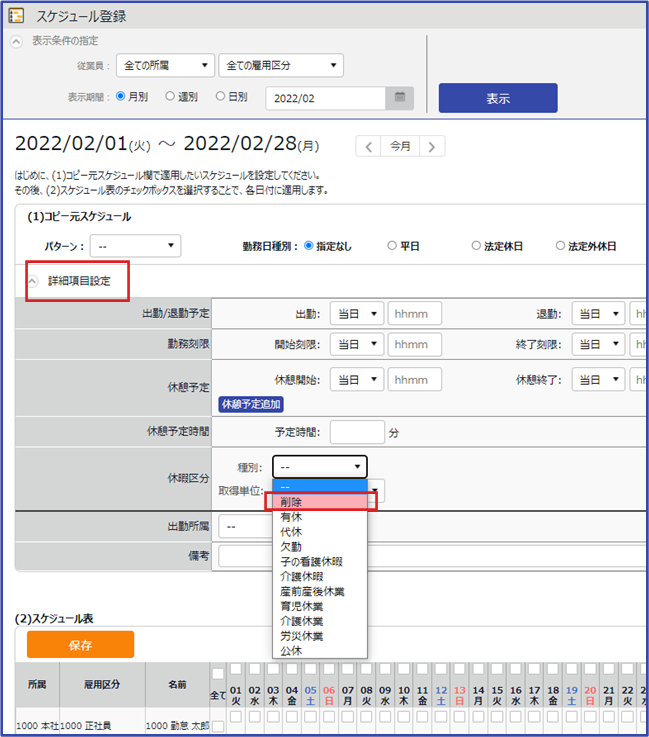
Task: Select 労災休業 in the leave type list
Action: coord(320,636)
